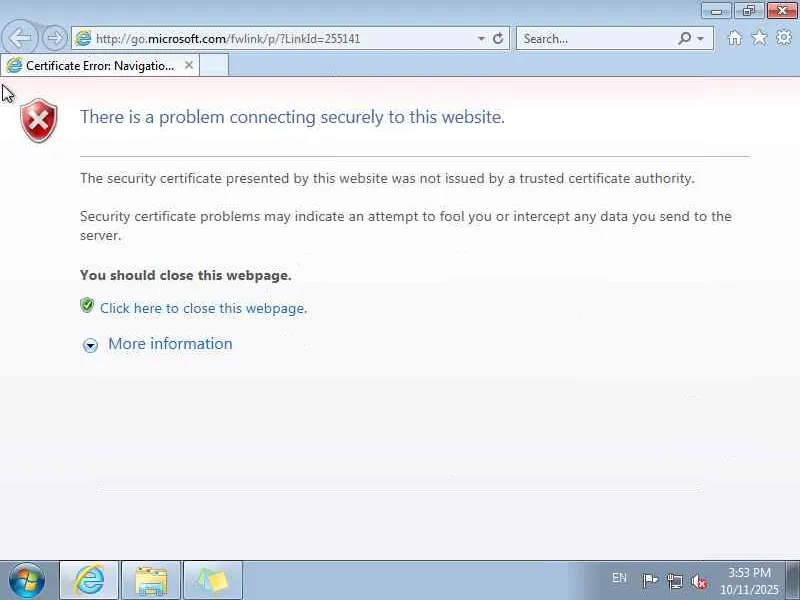
Task: Click into the Search... box
Action: pos(597,39)
